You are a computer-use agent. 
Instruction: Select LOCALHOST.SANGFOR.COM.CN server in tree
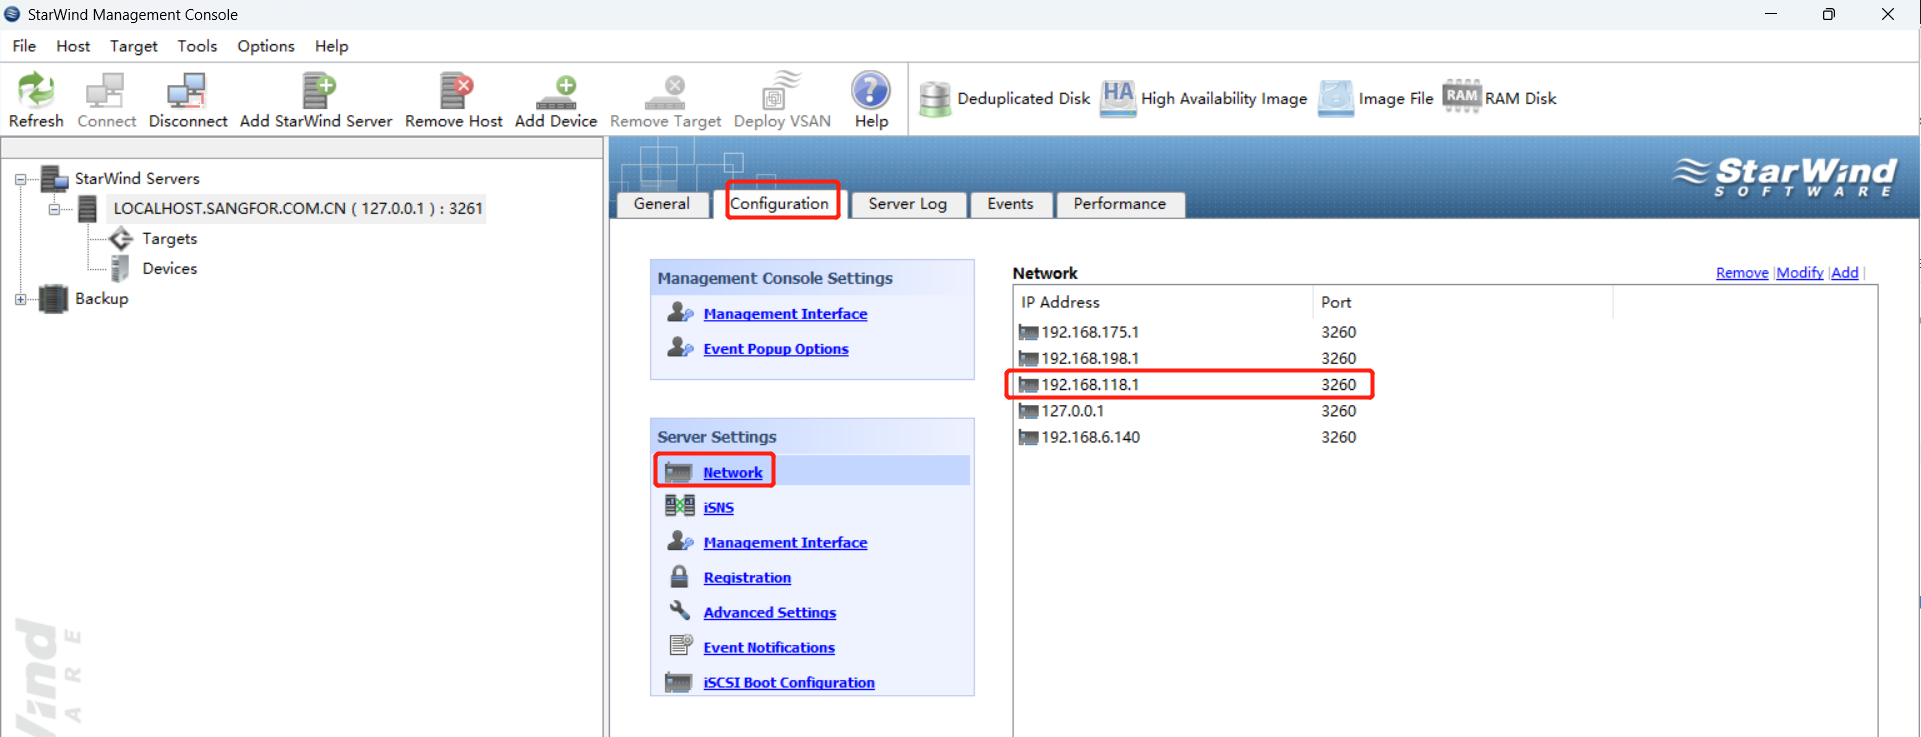pyautogui.click(x=297, y=209)
